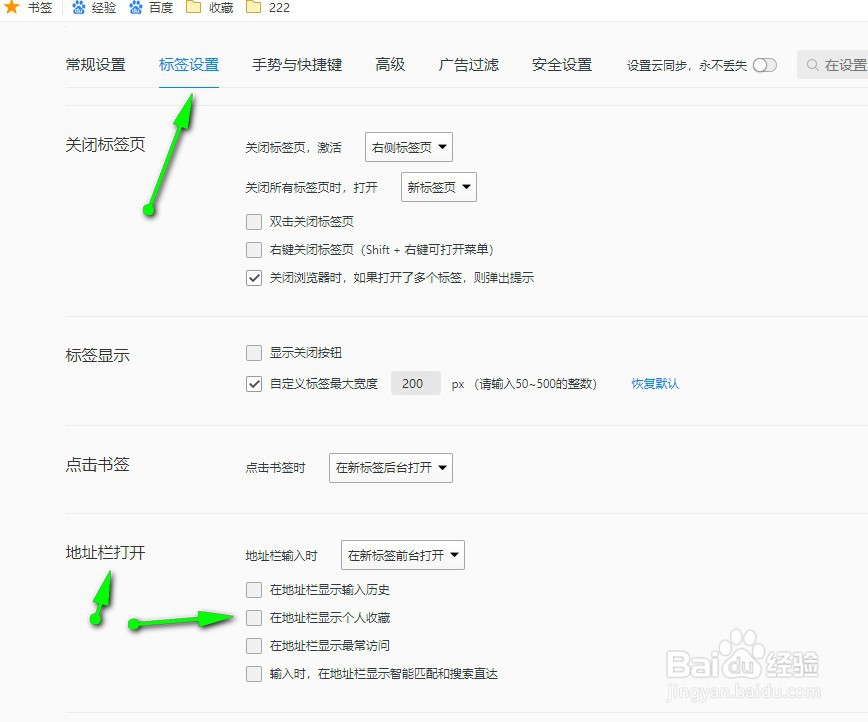Disable 自定义标签最大宽度 option

pos(254,383)
